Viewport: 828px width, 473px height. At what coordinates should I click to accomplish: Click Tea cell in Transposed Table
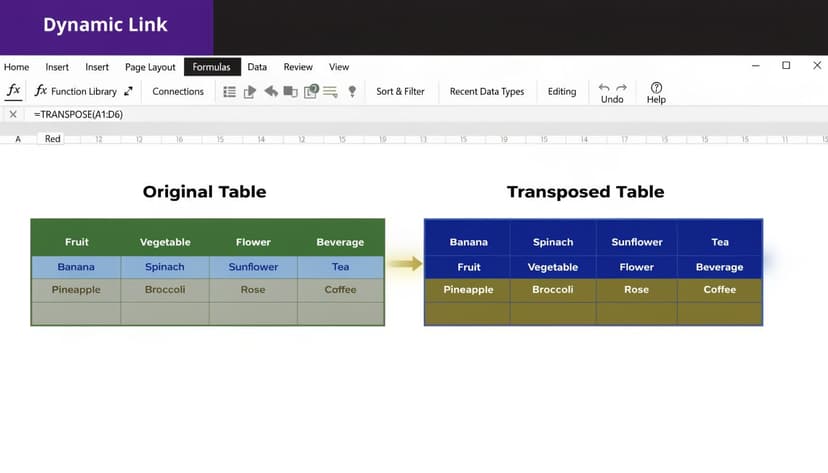(720, 242)
